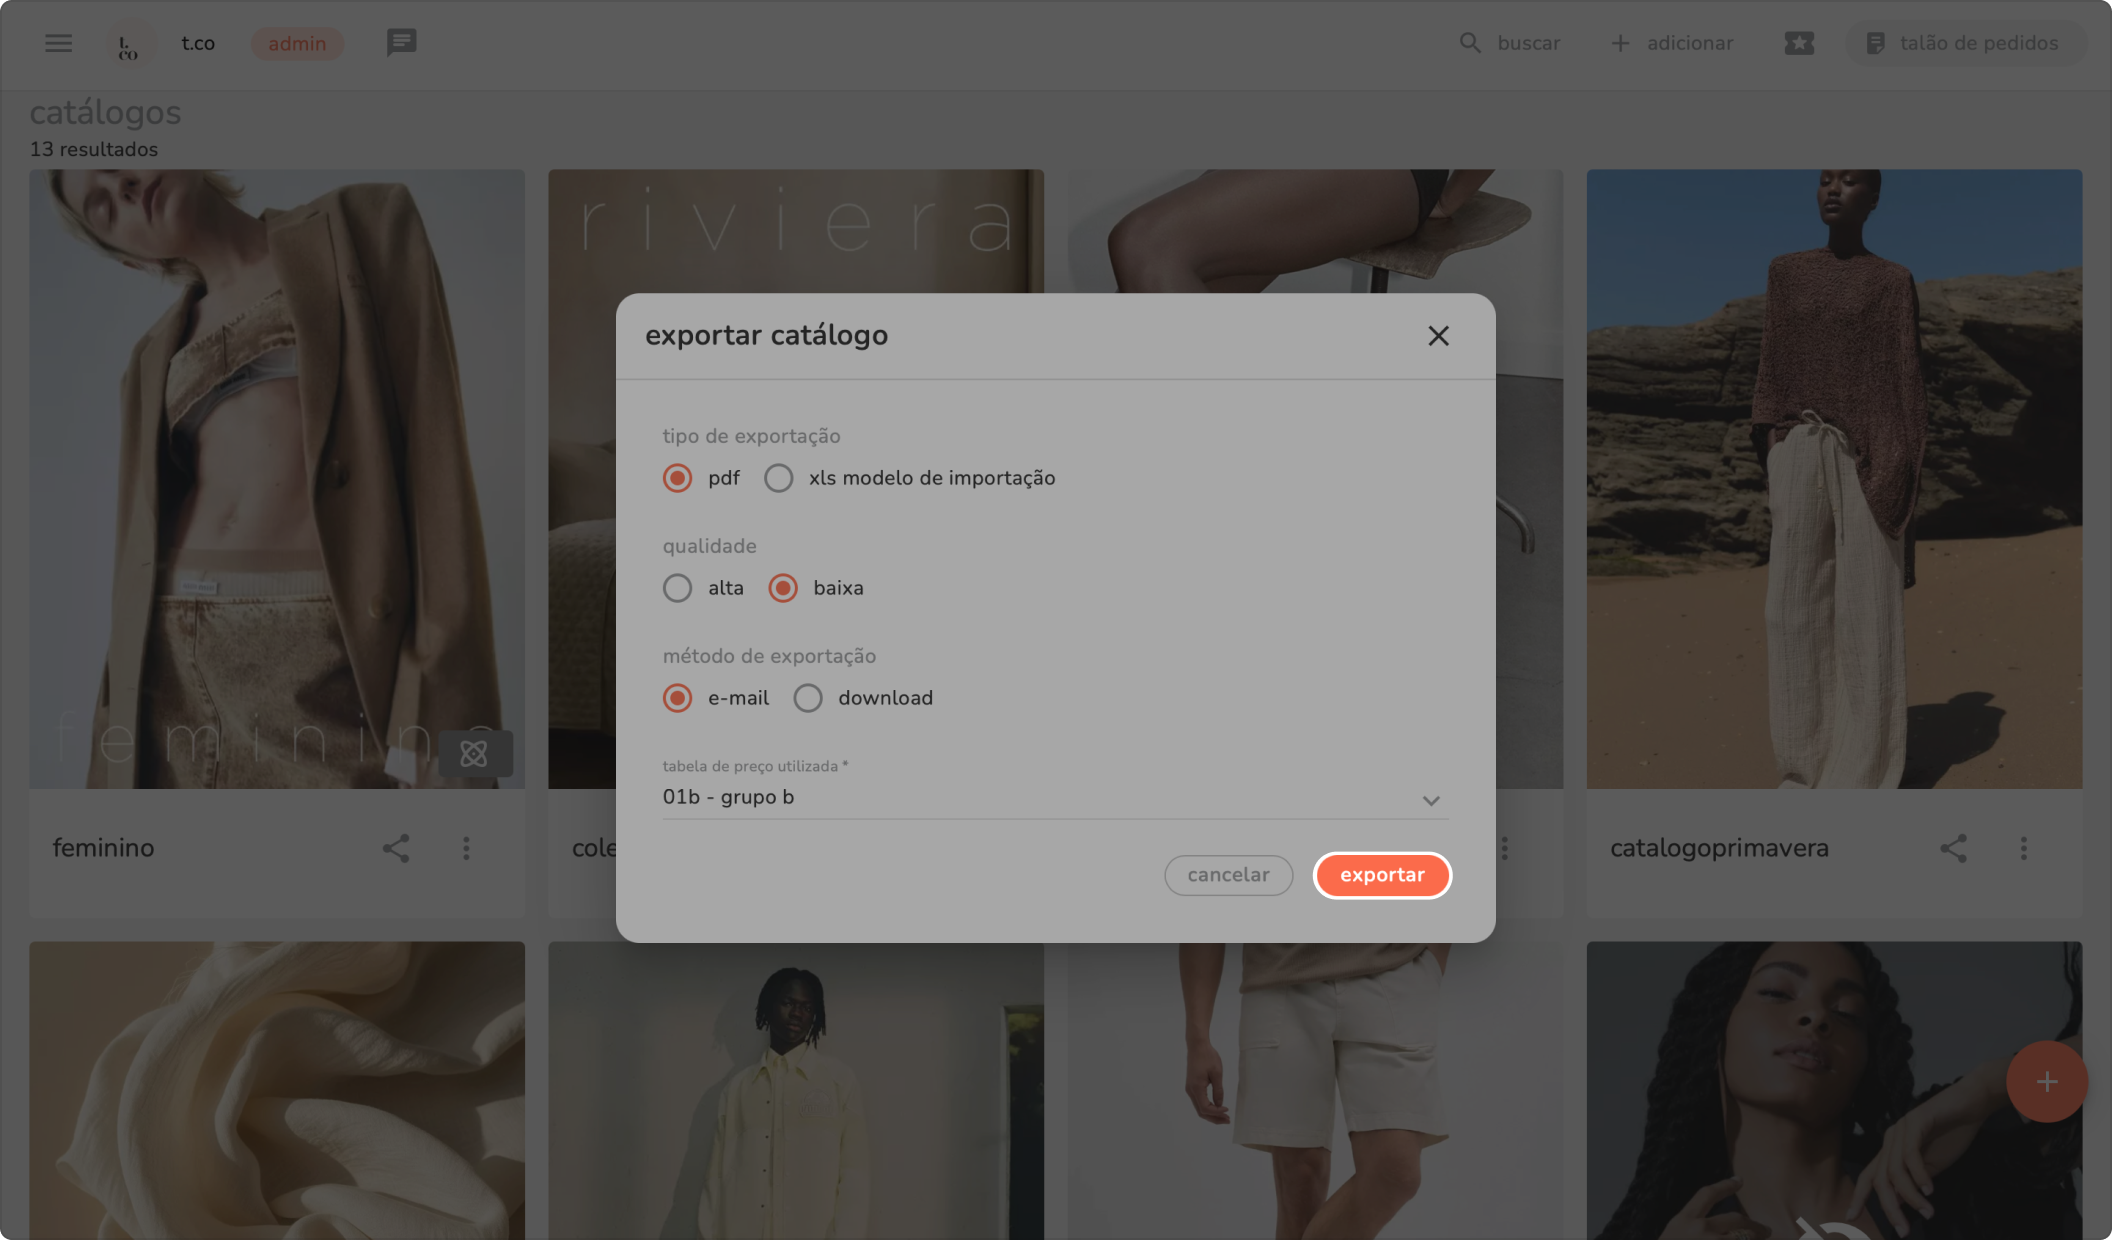
Task: Select xls modelo de importação option
Action: click(x=779, y=478)
